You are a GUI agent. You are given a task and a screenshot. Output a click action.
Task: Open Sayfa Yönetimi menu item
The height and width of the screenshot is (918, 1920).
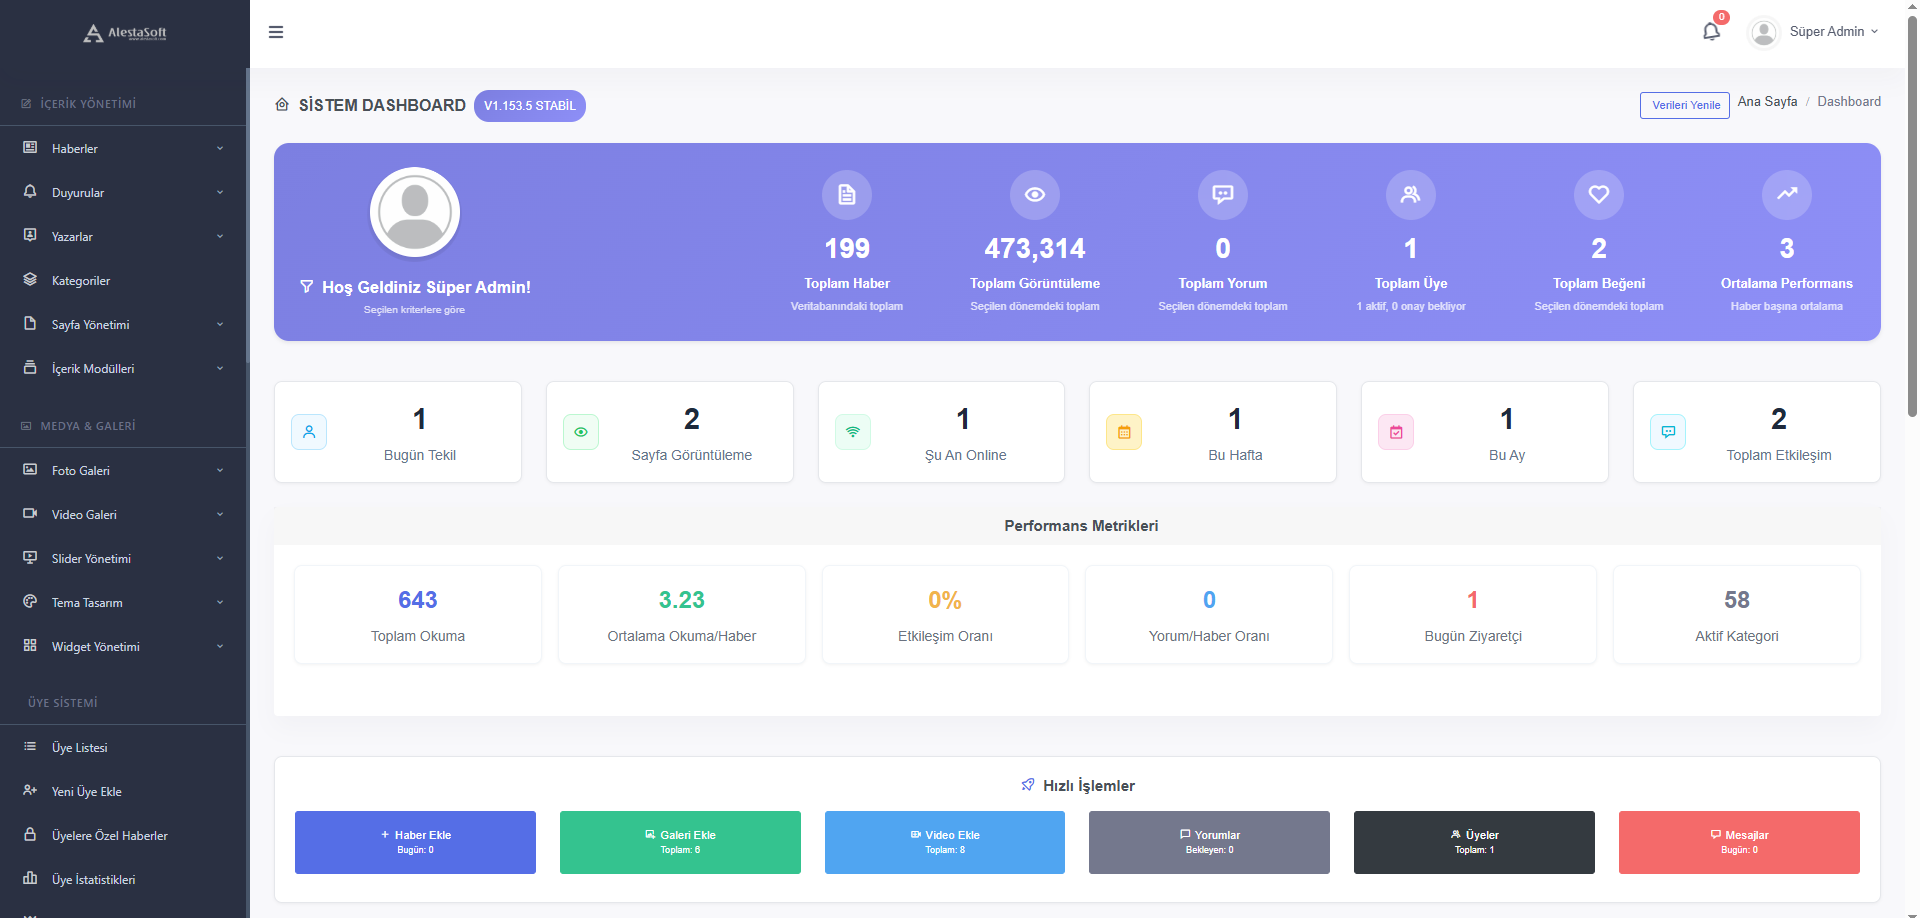pyautogui.click(x=93, y=324)
